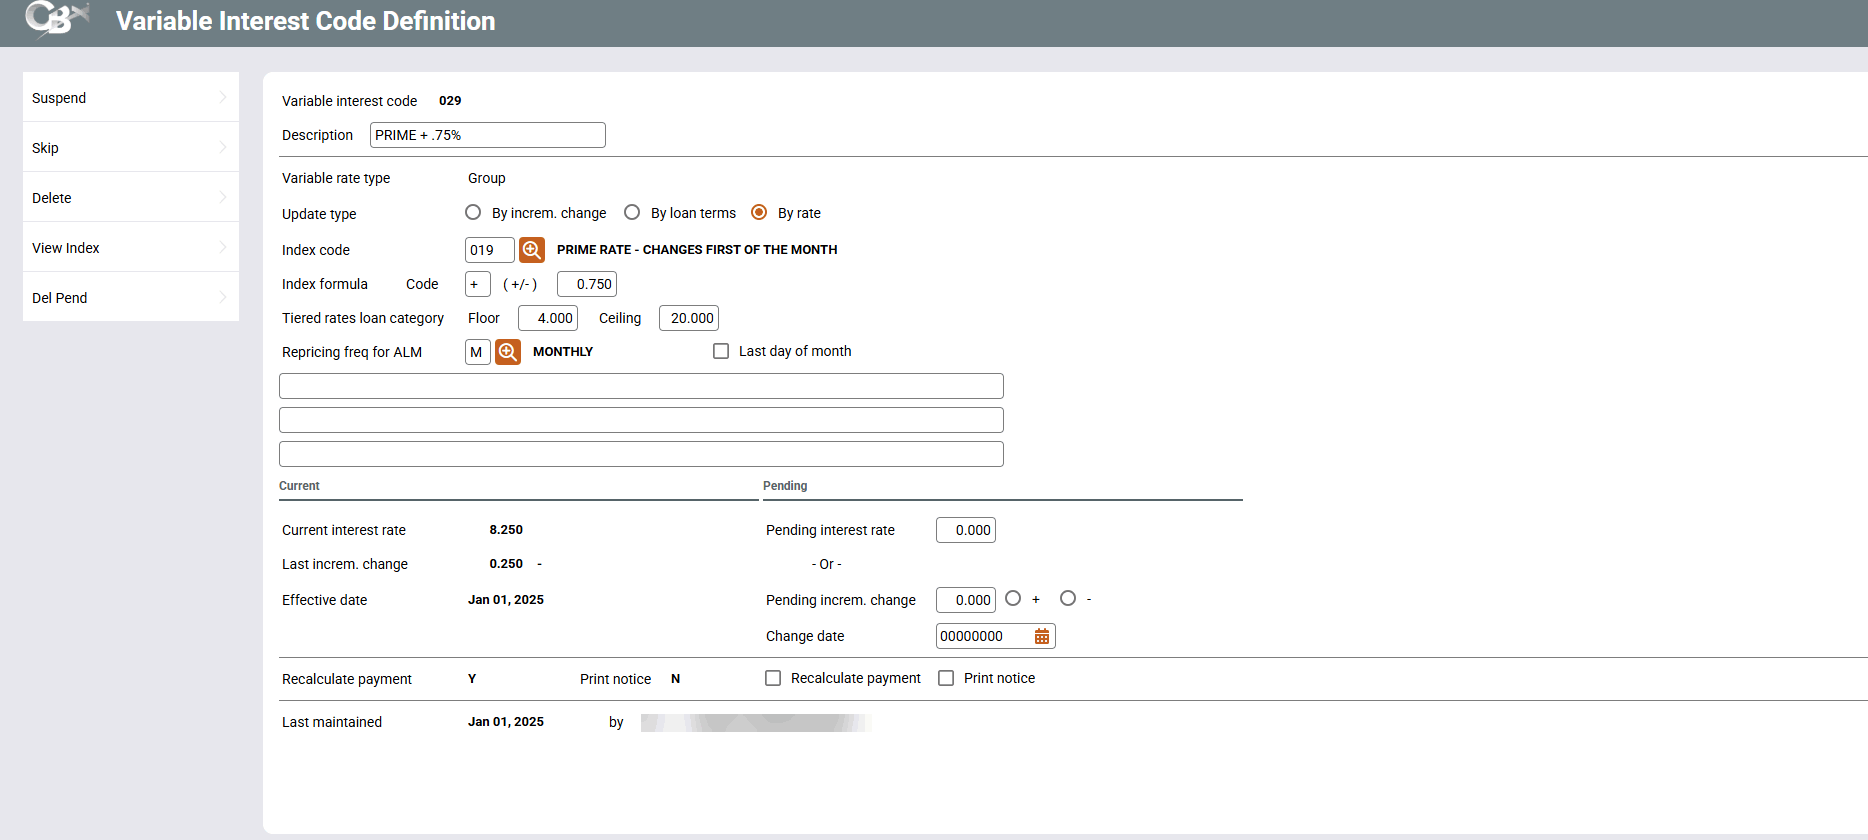Viewport: 1868px width, 840px height.
Task: Choose the By rate radio option
Action: (759, 213)
